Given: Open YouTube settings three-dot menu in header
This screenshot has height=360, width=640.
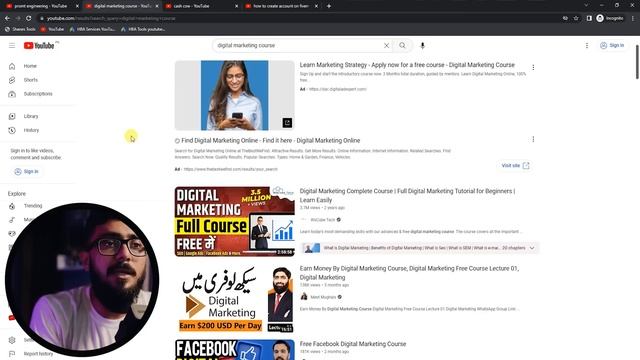Looking at the screenshot, I should coord(587,46).
